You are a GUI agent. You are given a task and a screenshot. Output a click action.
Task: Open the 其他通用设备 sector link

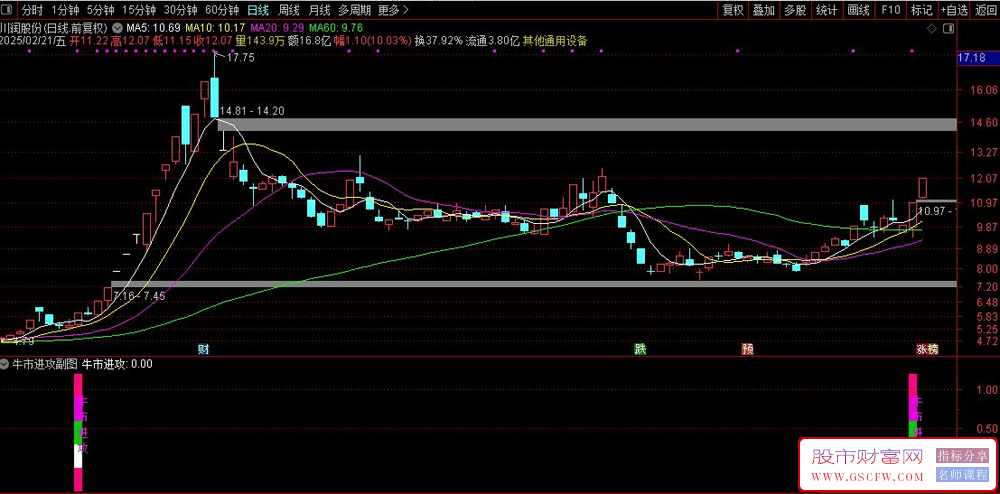point(555,41)
